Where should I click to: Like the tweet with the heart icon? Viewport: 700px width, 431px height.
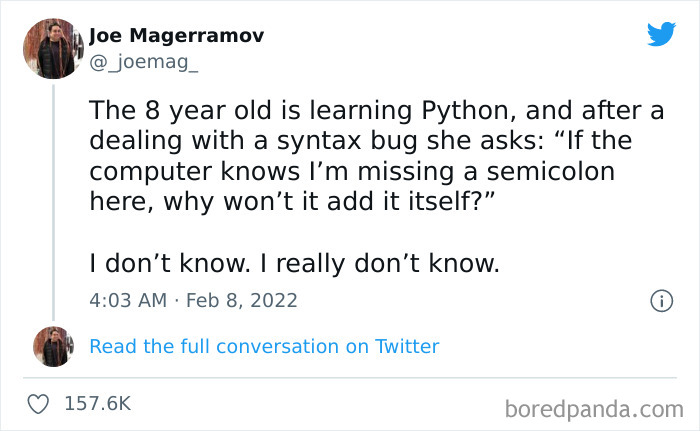pos(40,404)
